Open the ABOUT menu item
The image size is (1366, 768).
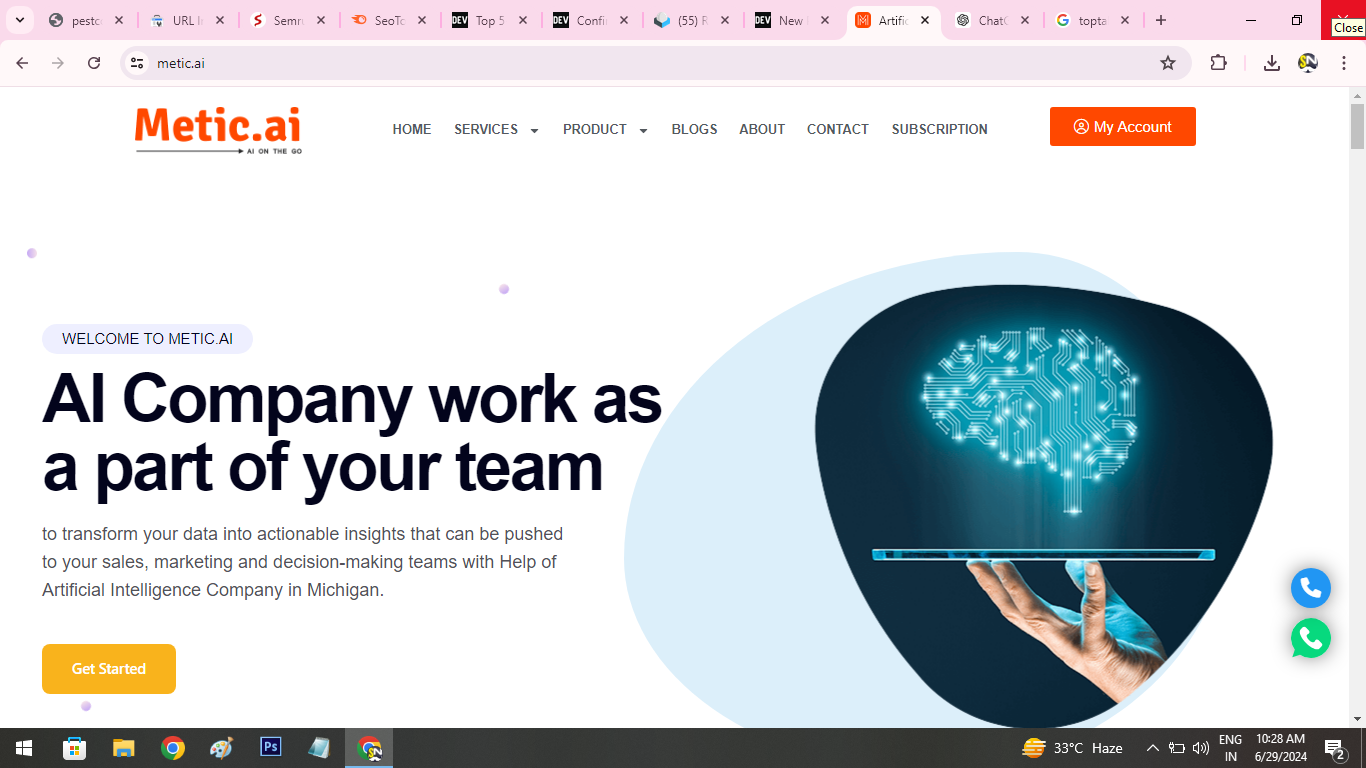(x=762, y=129)
